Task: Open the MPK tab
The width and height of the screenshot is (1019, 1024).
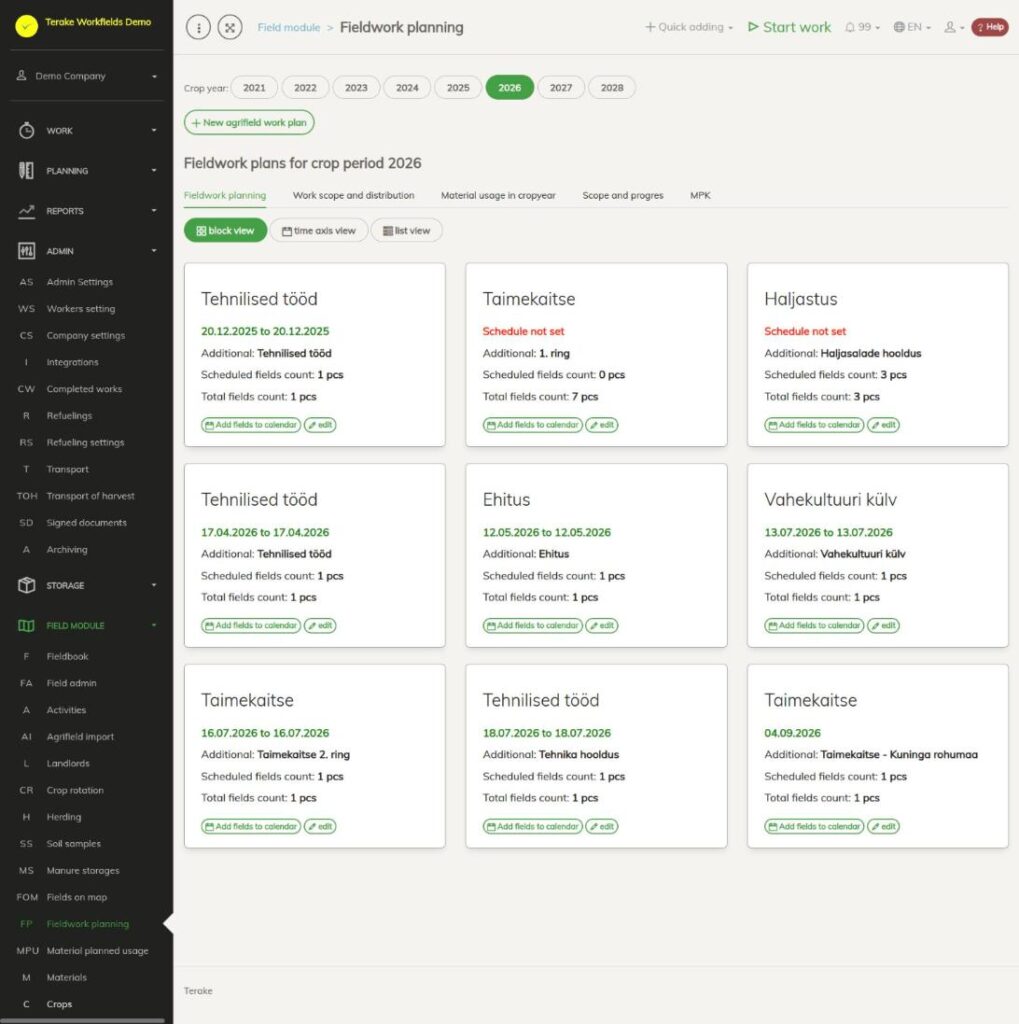Action: (700, 195)
